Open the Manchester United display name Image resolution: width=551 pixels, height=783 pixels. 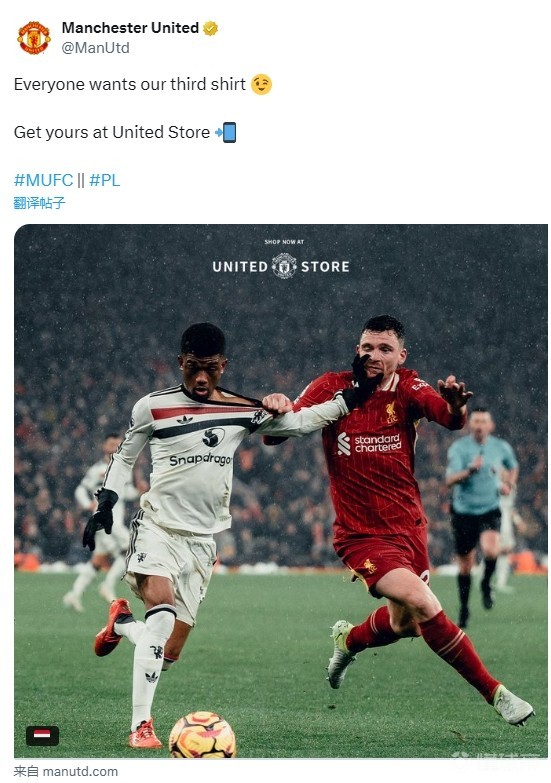(130, 28)
